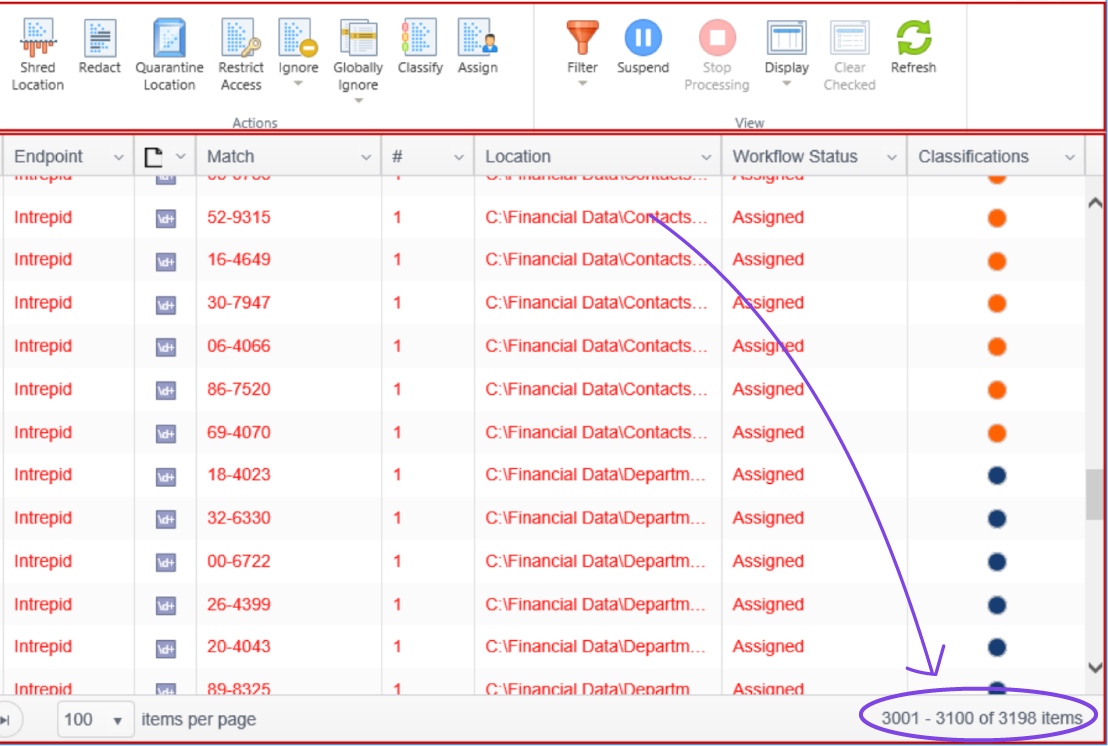The image size is (1108, 746).
Task: Click Intrepid endpoint in row 69-4070
Action: pyautogui.click(x=43, y=432)
